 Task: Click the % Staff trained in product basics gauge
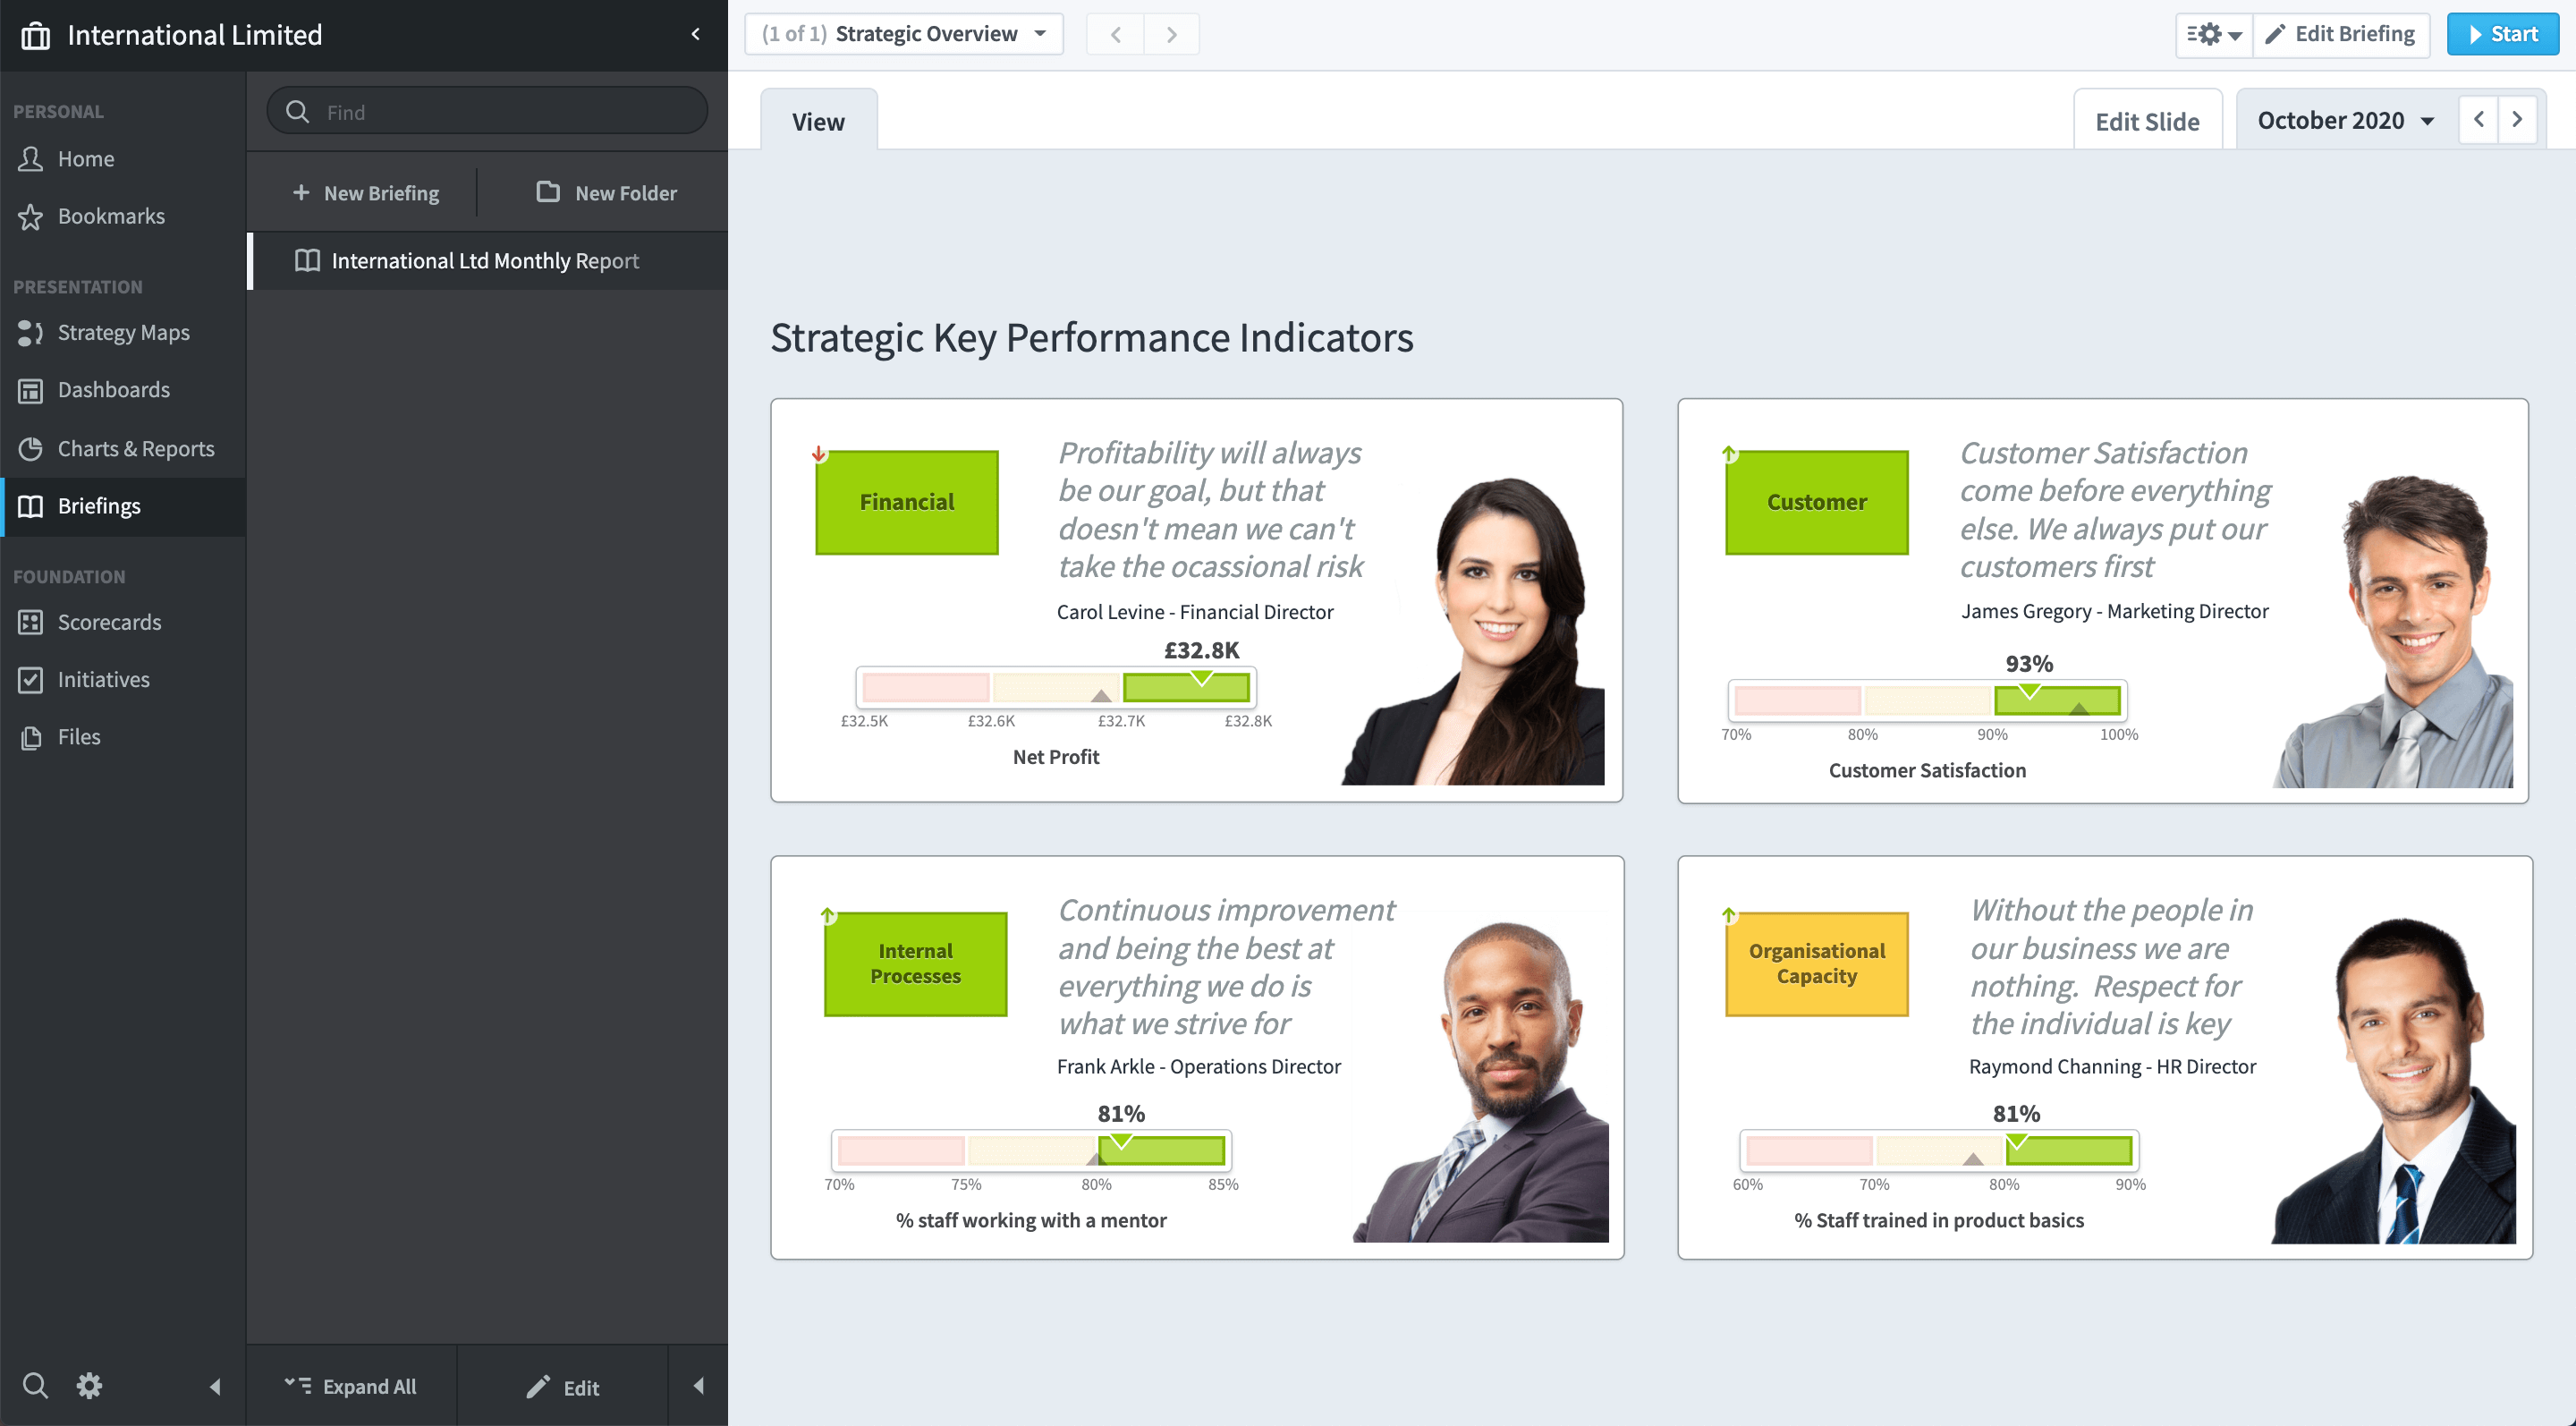click(x=1939, y=1151)
